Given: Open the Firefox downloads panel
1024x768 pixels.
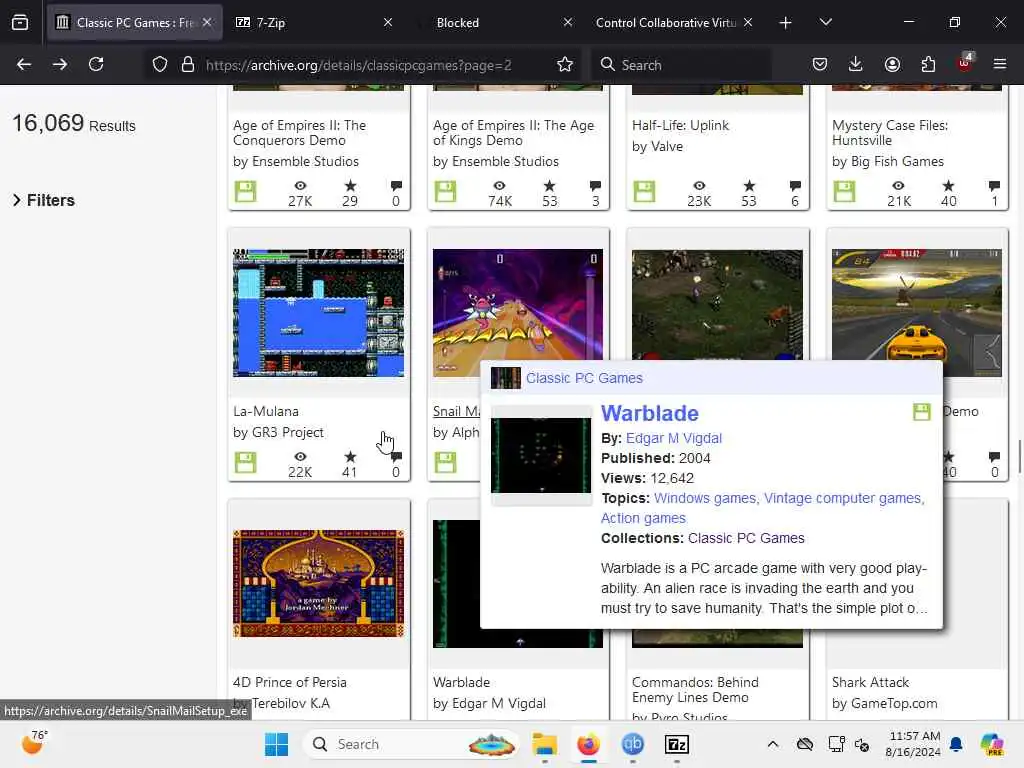Looking at the screenshot, I should pyautogui.click(x=856, y=64).
